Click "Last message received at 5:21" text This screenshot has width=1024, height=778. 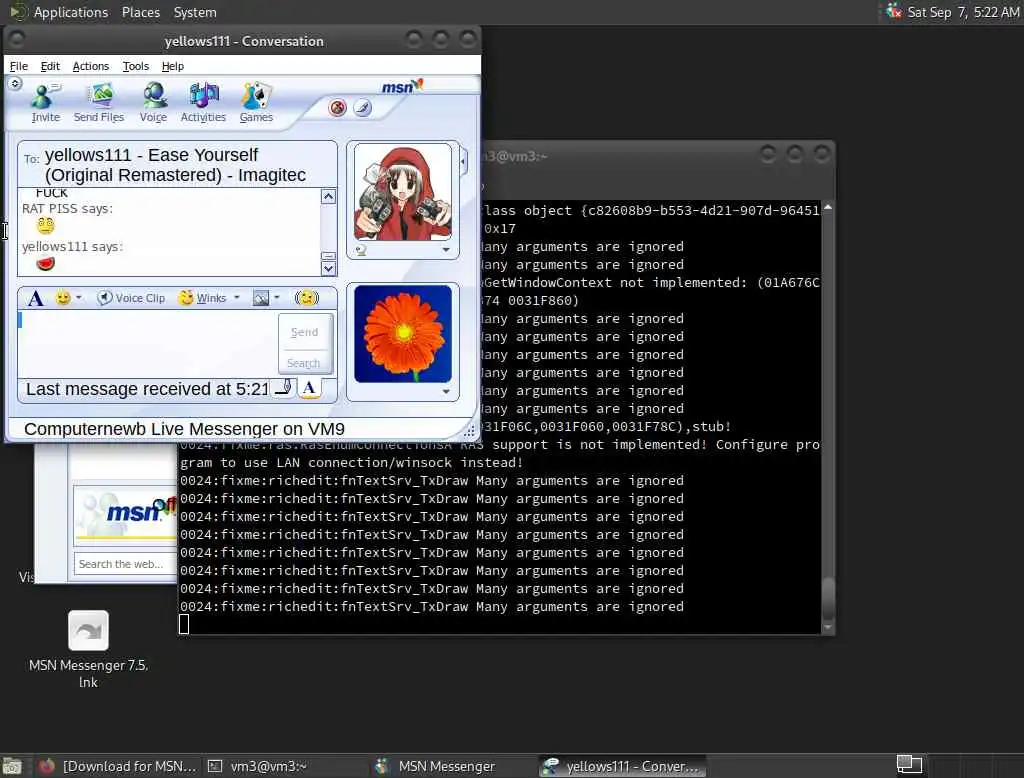147,389
